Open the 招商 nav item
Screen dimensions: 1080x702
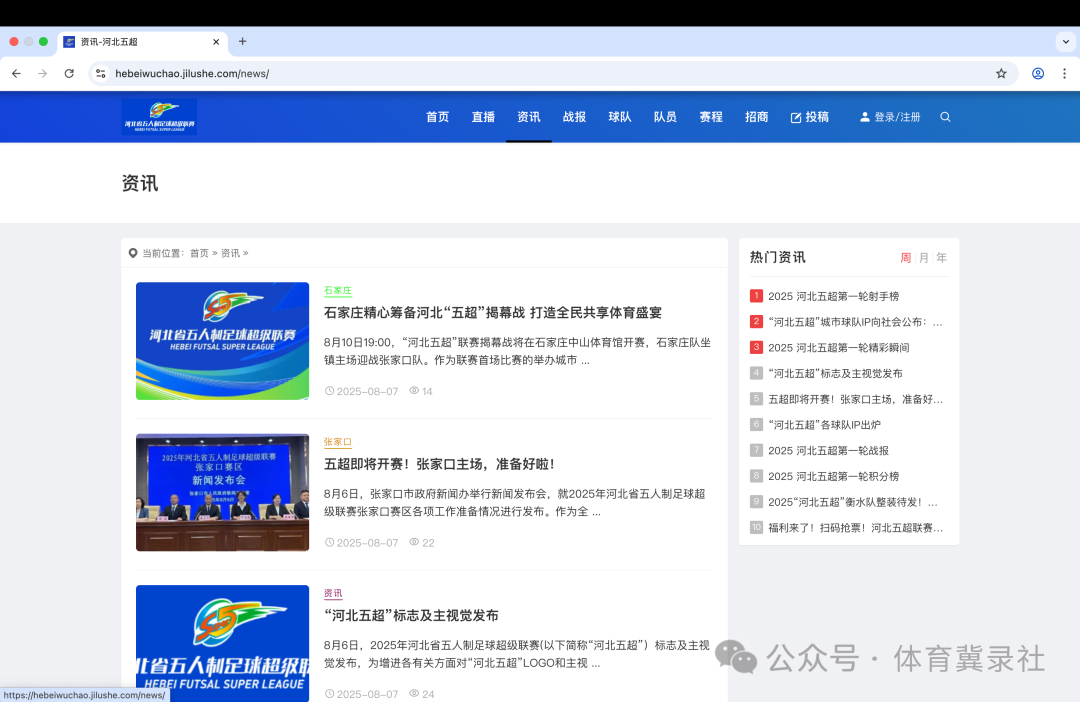point(756,117)
